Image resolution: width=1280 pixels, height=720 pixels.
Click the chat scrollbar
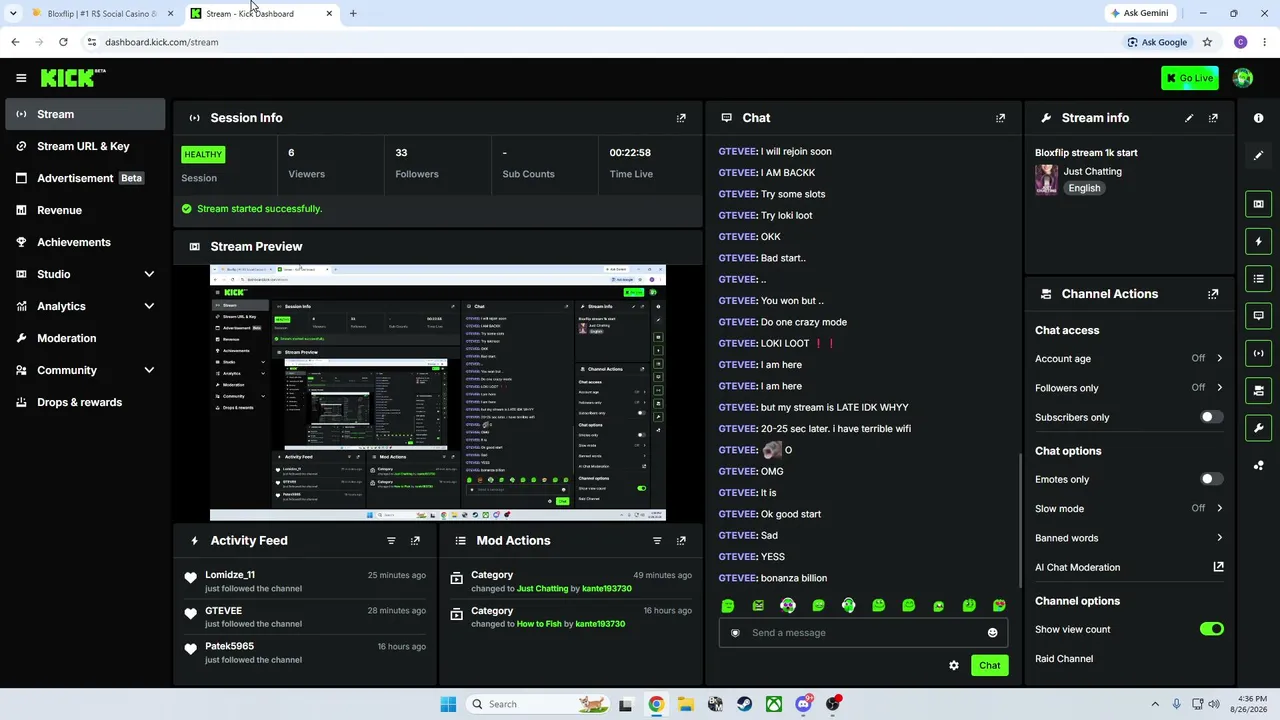point(1019,520)
